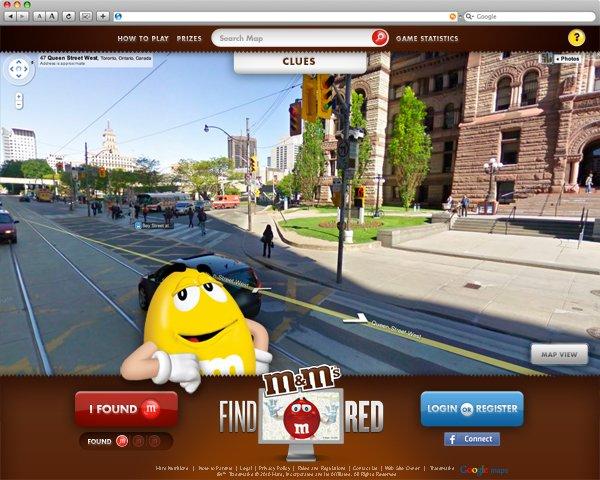Decrease text size with the small A button
This screenshot has height=480, width=600.
coord(39,16)
